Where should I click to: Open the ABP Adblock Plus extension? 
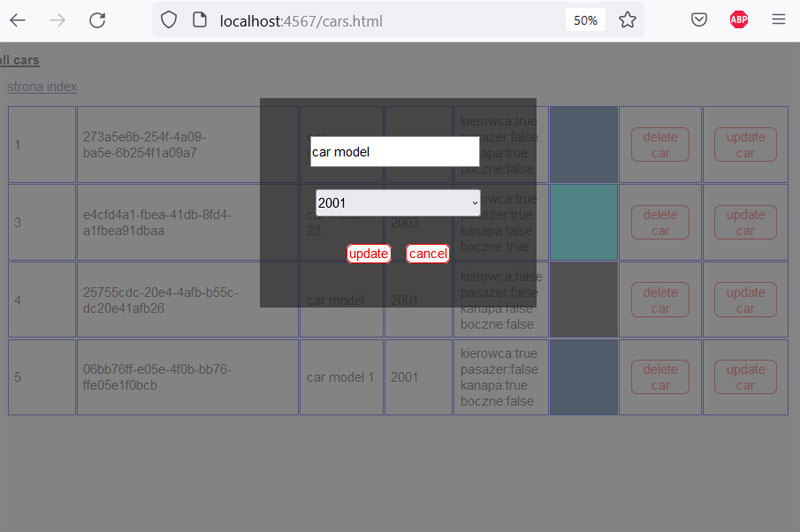pos(739,20)
